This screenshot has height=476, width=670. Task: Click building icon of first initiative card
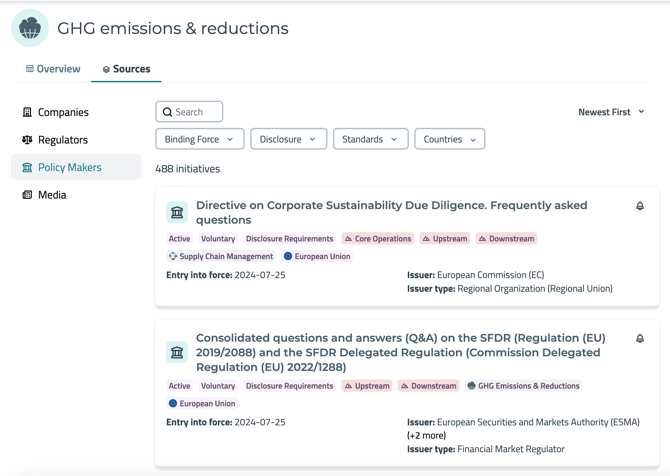(177, 212)
